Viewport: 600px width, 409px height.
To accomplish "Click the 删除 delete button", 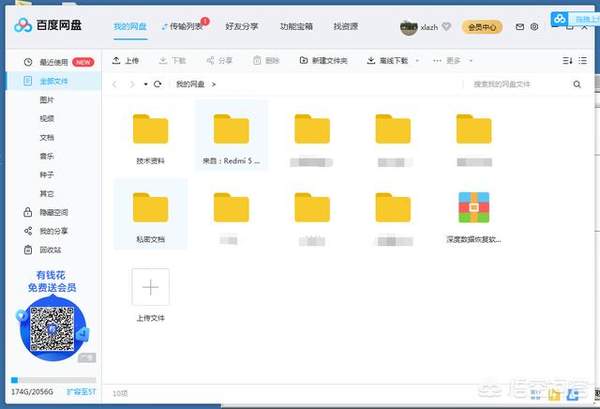I will tap(266, 60).
